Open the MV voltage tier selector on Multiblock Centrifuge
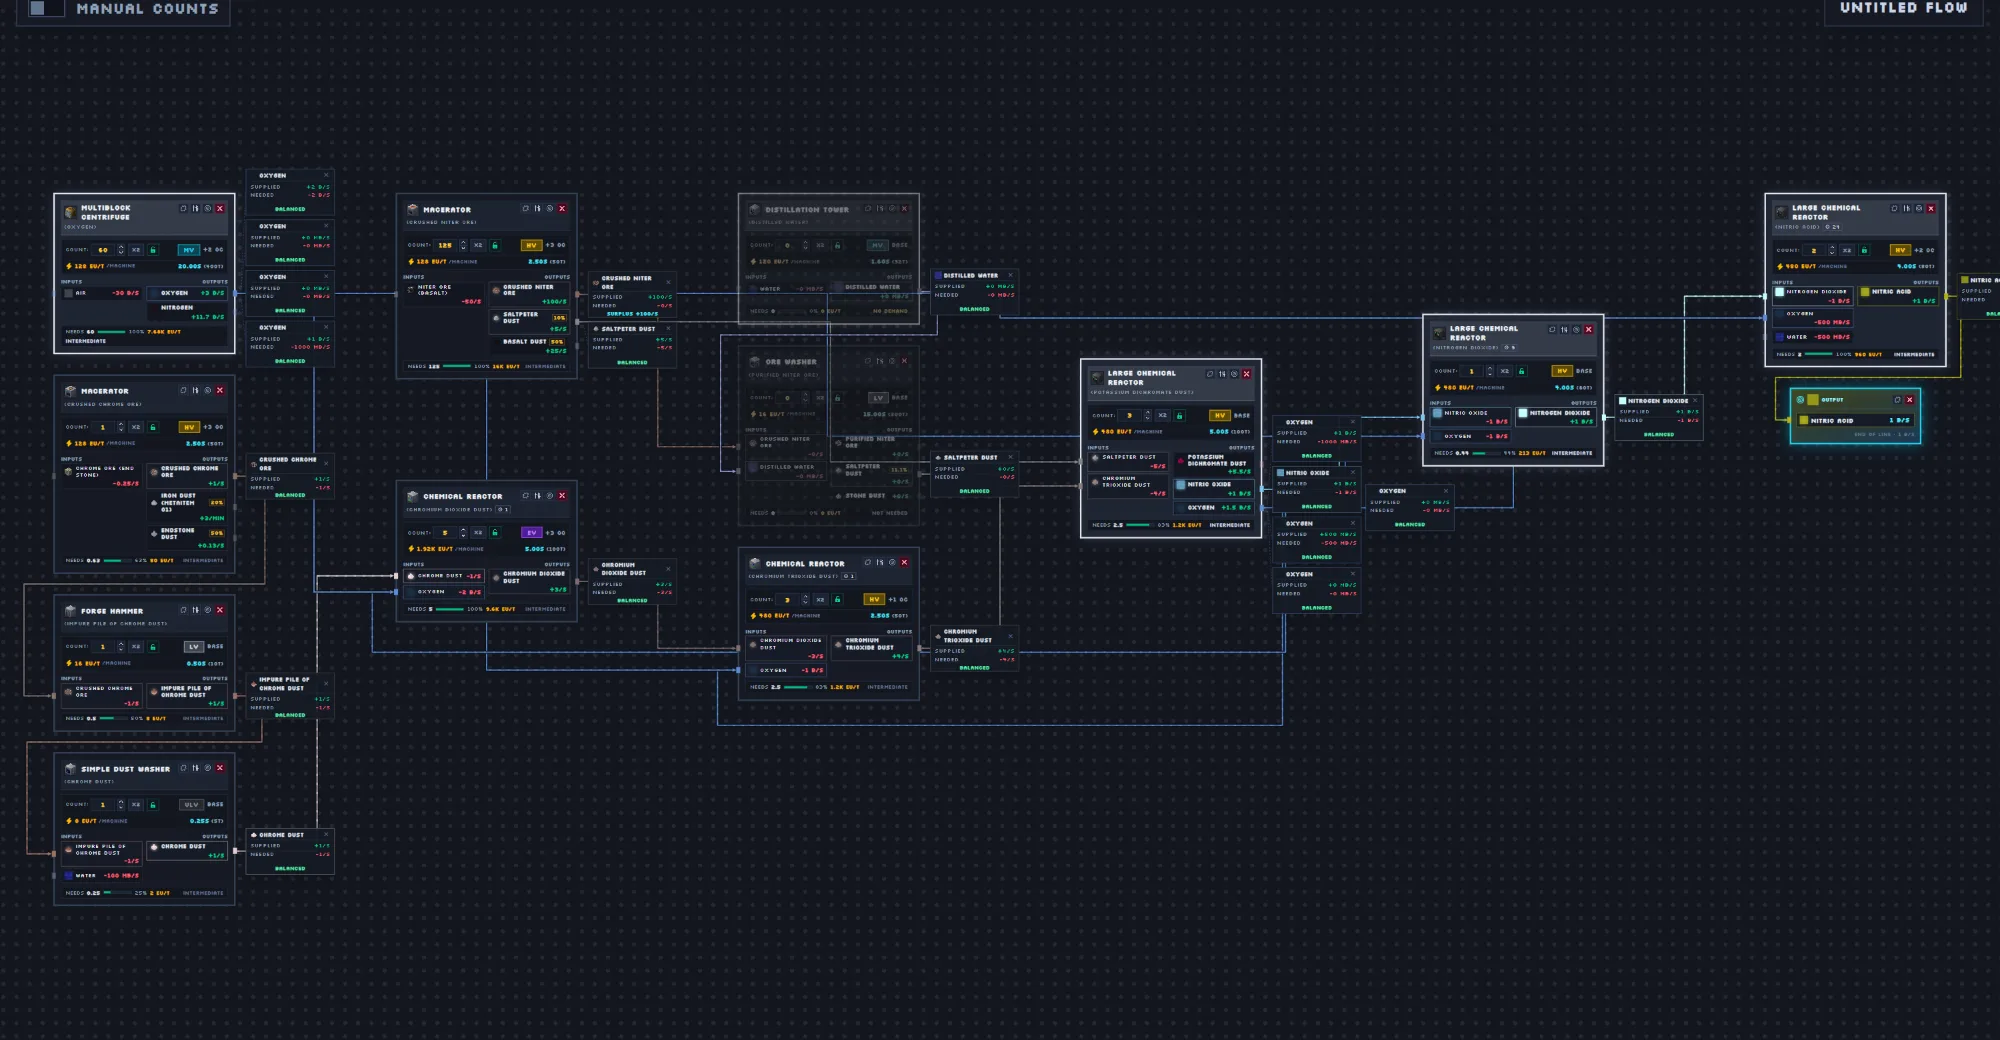Image resolution: width=2000 pixels, height=1040 pixels. point(189,250)
